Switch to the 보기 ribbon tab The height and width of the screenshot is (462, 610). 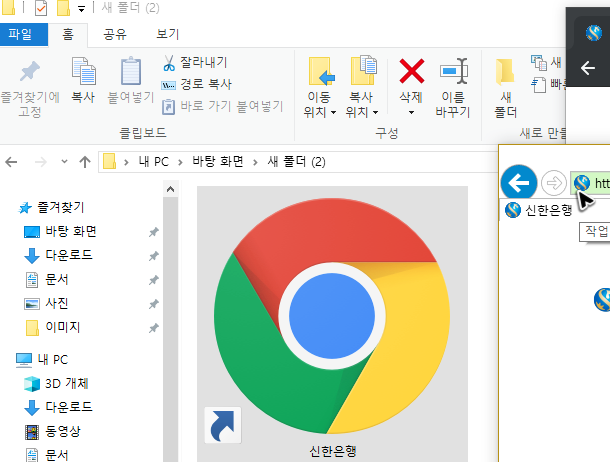(168, 34)
